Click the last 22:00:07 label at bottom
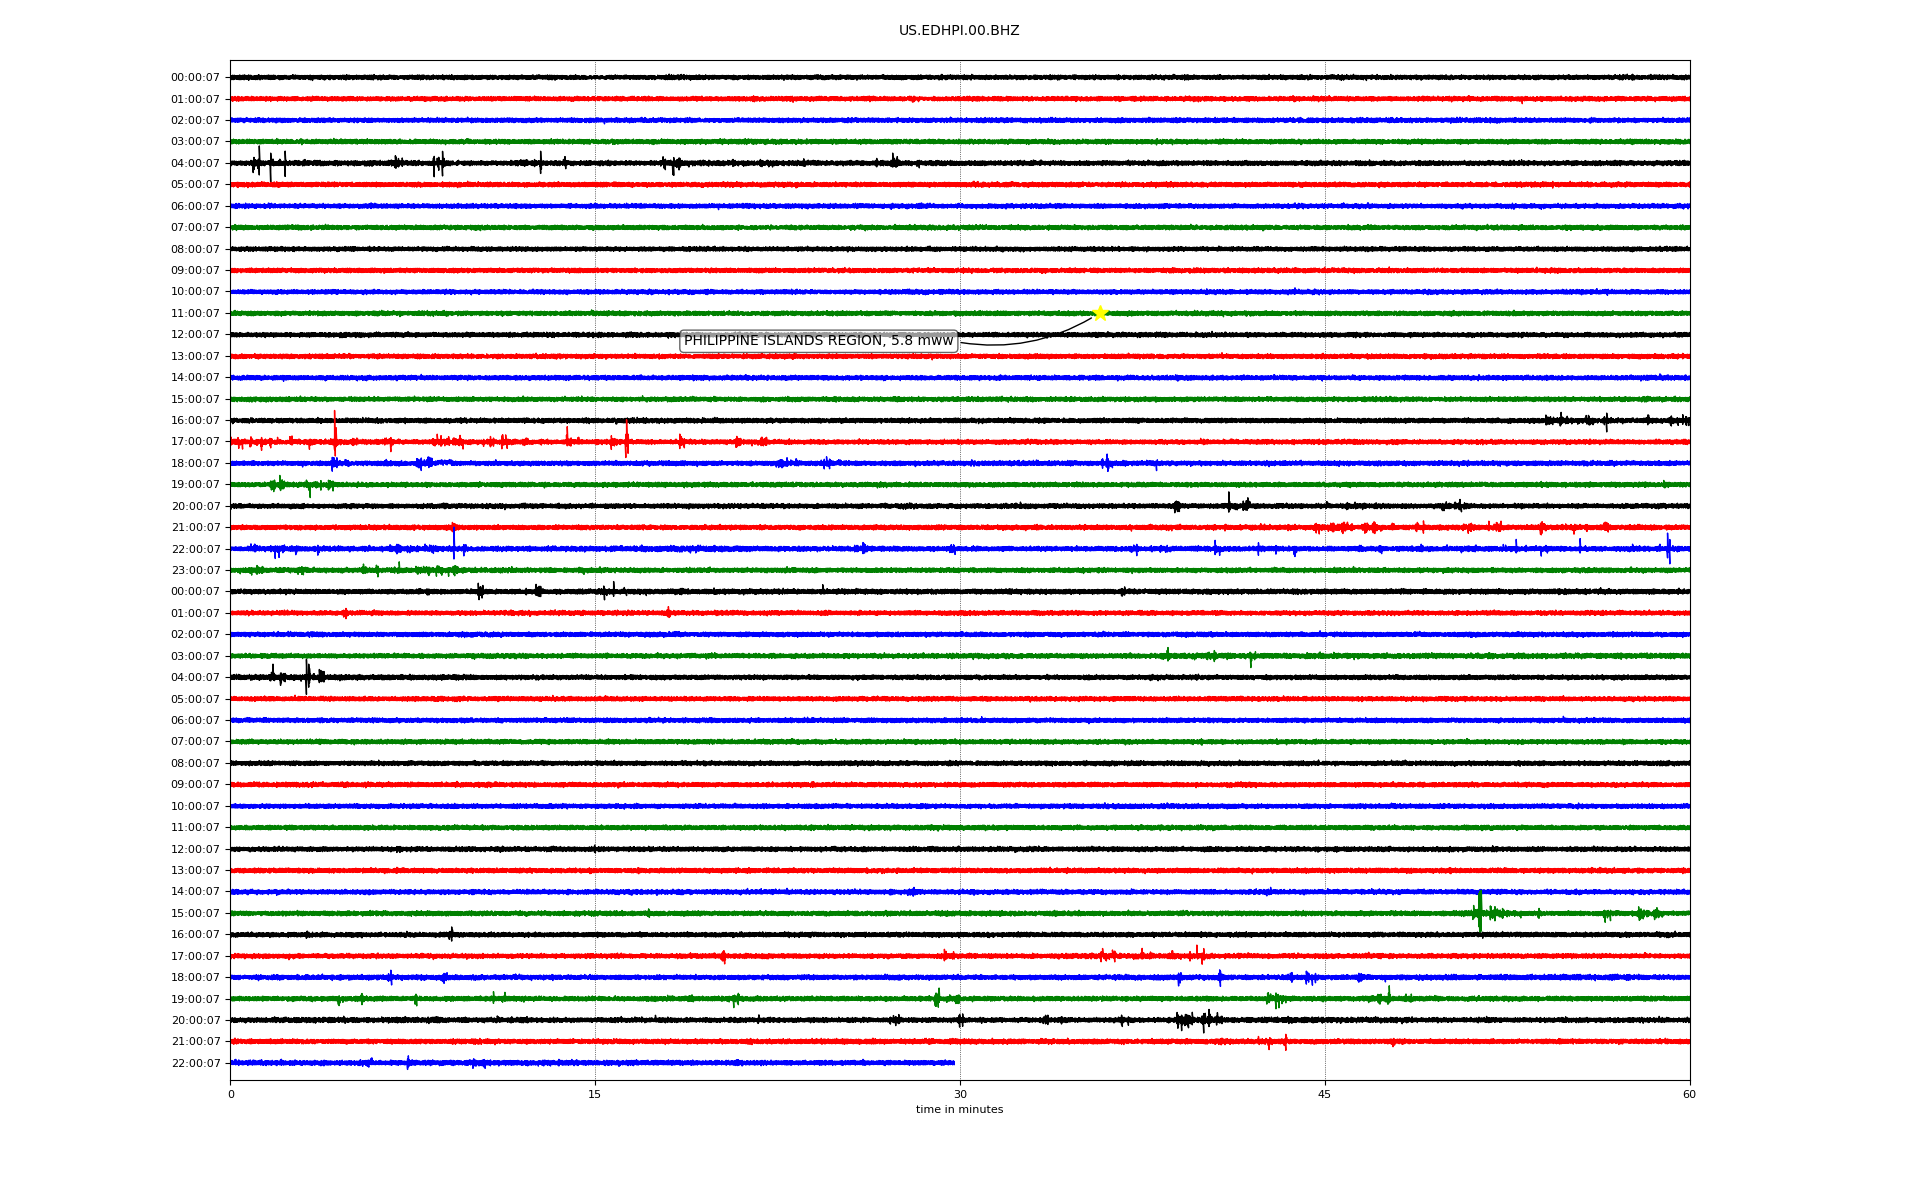Viewport: 1920px width, 1200px height. pos(195,1063)
